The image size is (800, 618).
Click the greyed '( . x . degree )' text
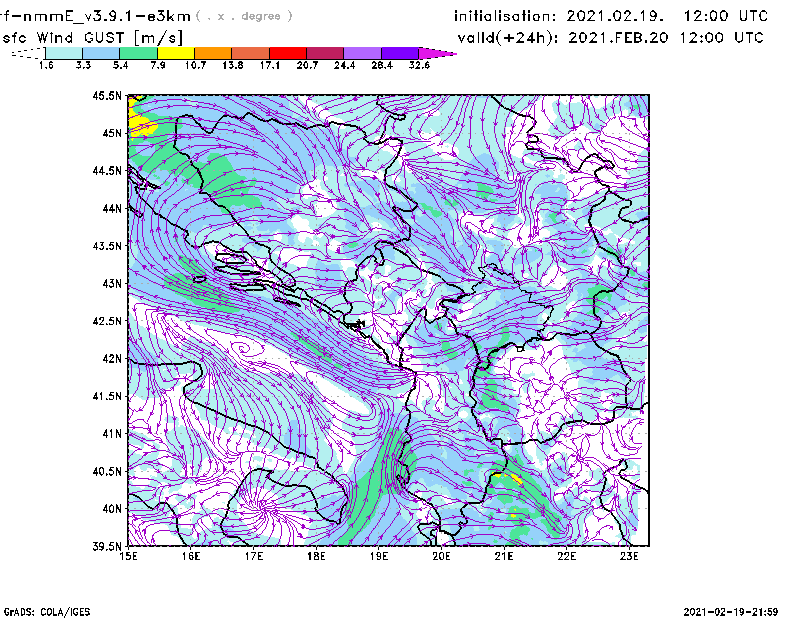point(244,16)
